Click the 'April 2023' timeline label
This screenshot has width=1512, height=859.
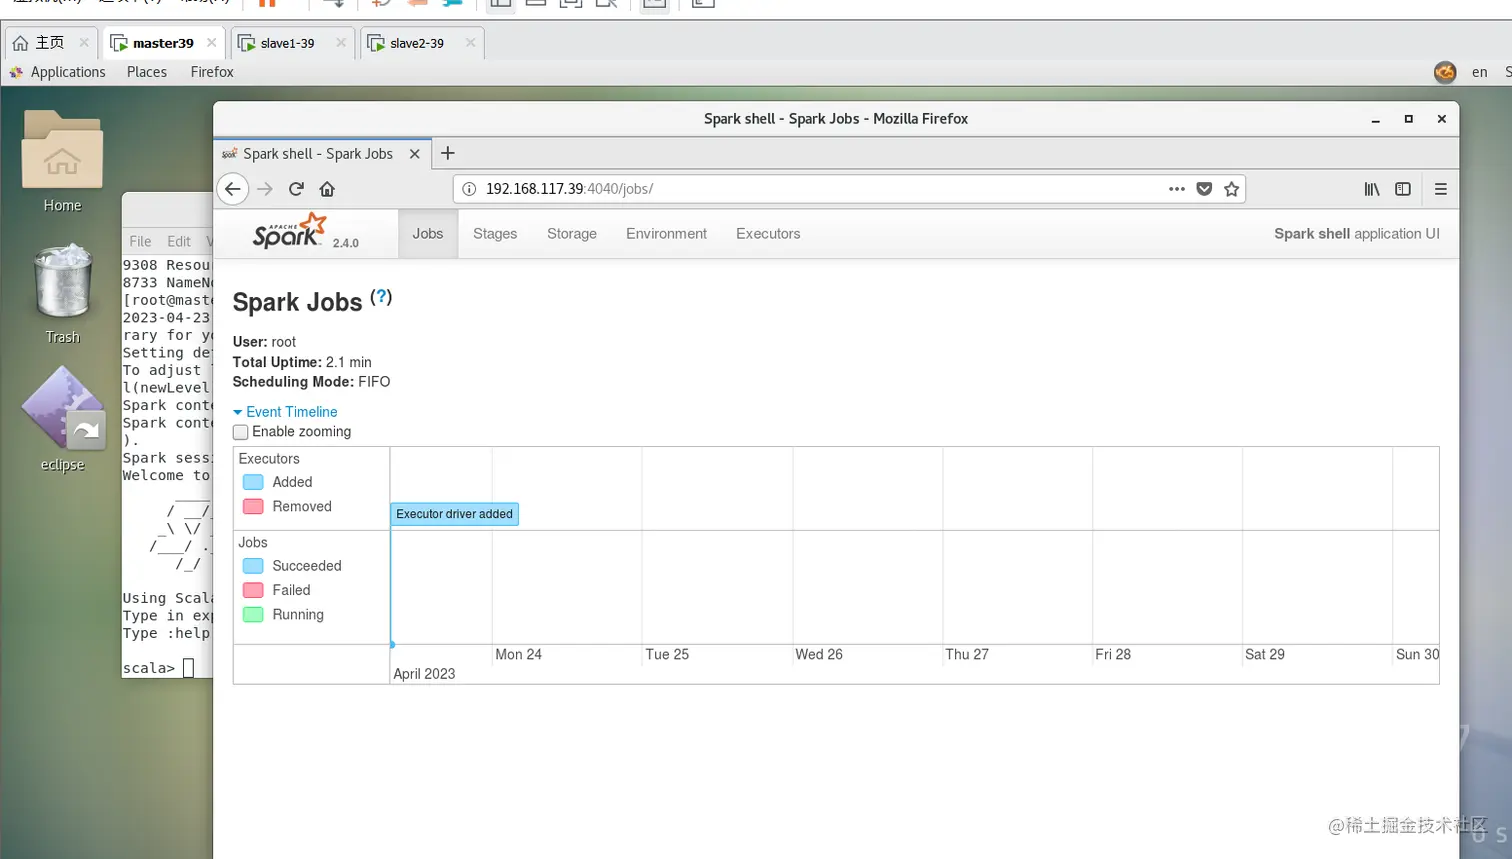(424, 674)
